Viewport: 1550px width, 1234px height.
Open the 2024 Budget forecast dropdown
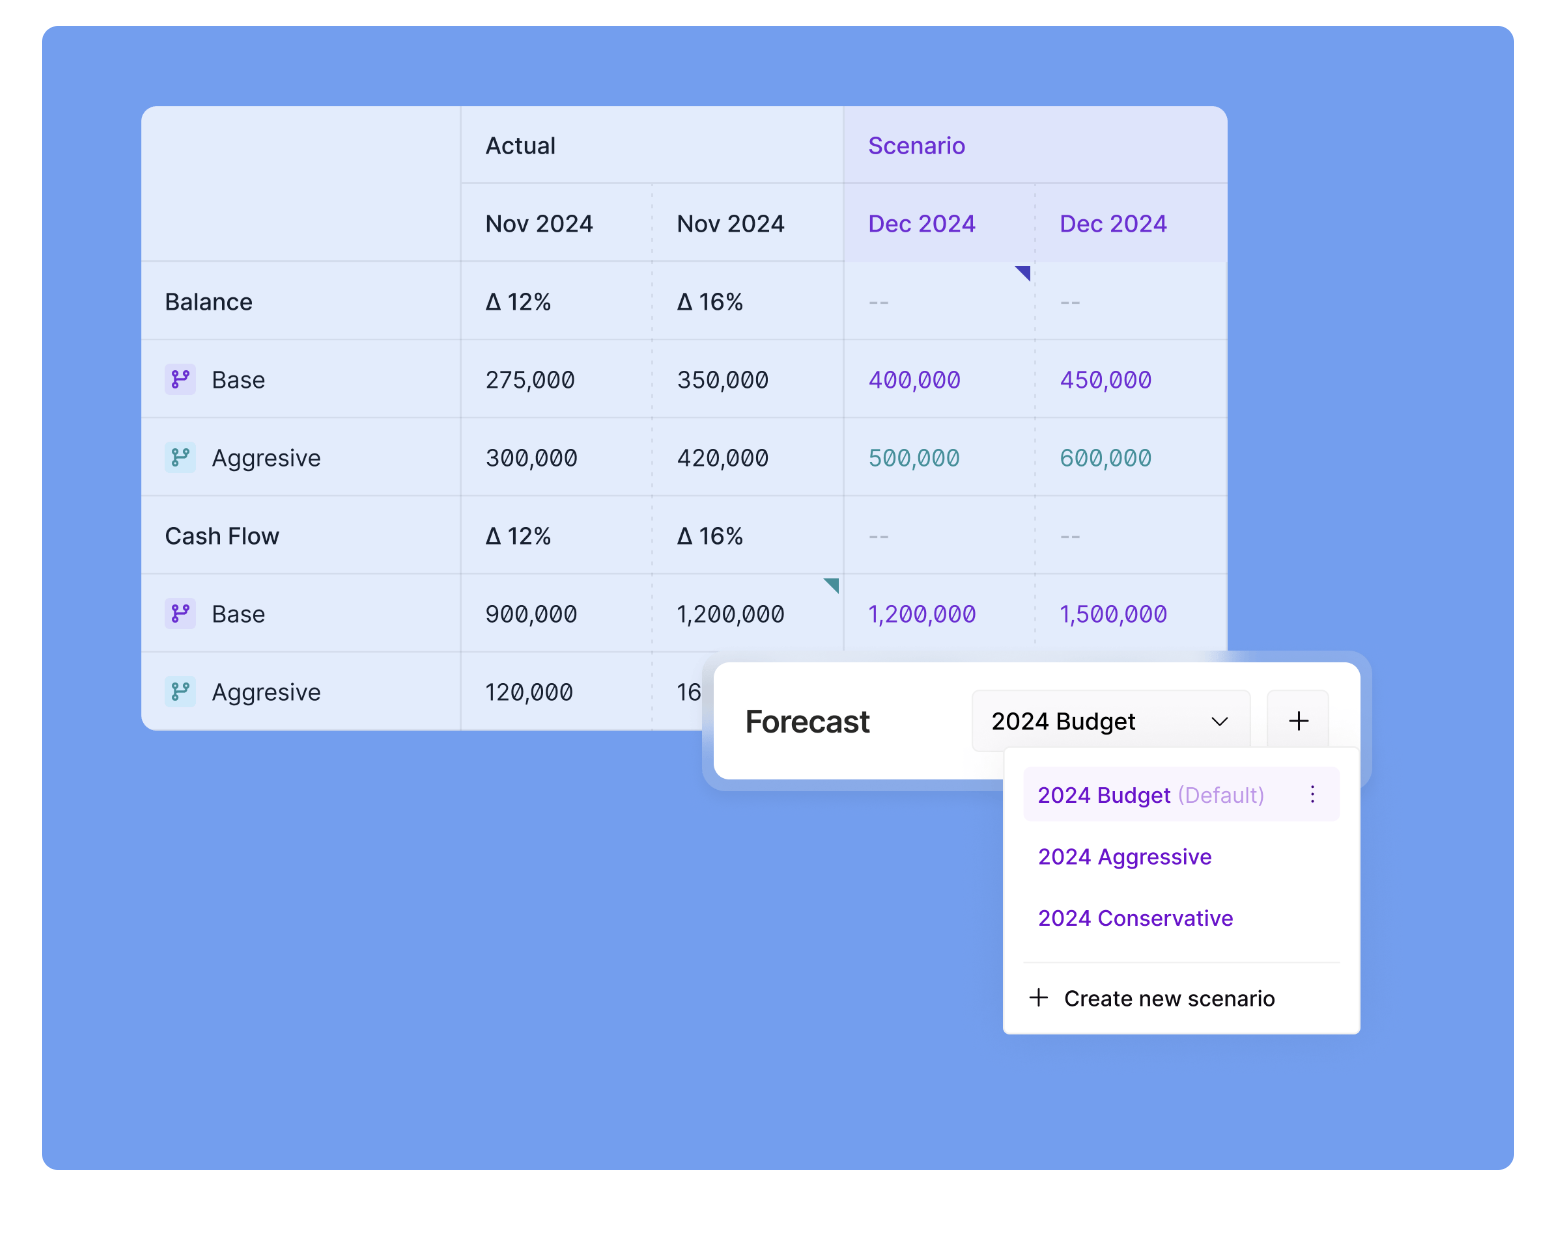[1110, 720]
